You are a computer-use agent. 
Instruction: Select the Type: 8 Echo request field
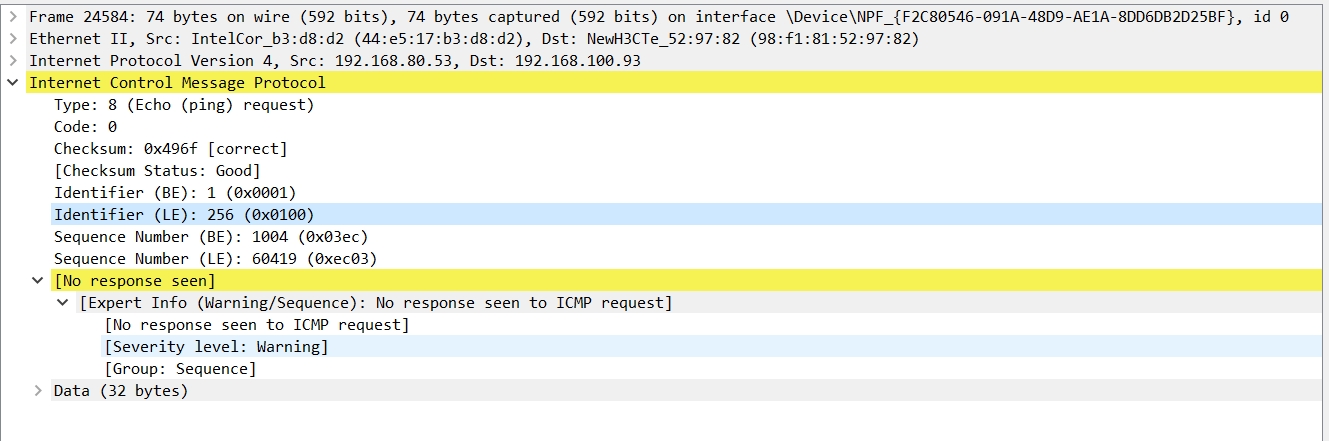[184, 105]
